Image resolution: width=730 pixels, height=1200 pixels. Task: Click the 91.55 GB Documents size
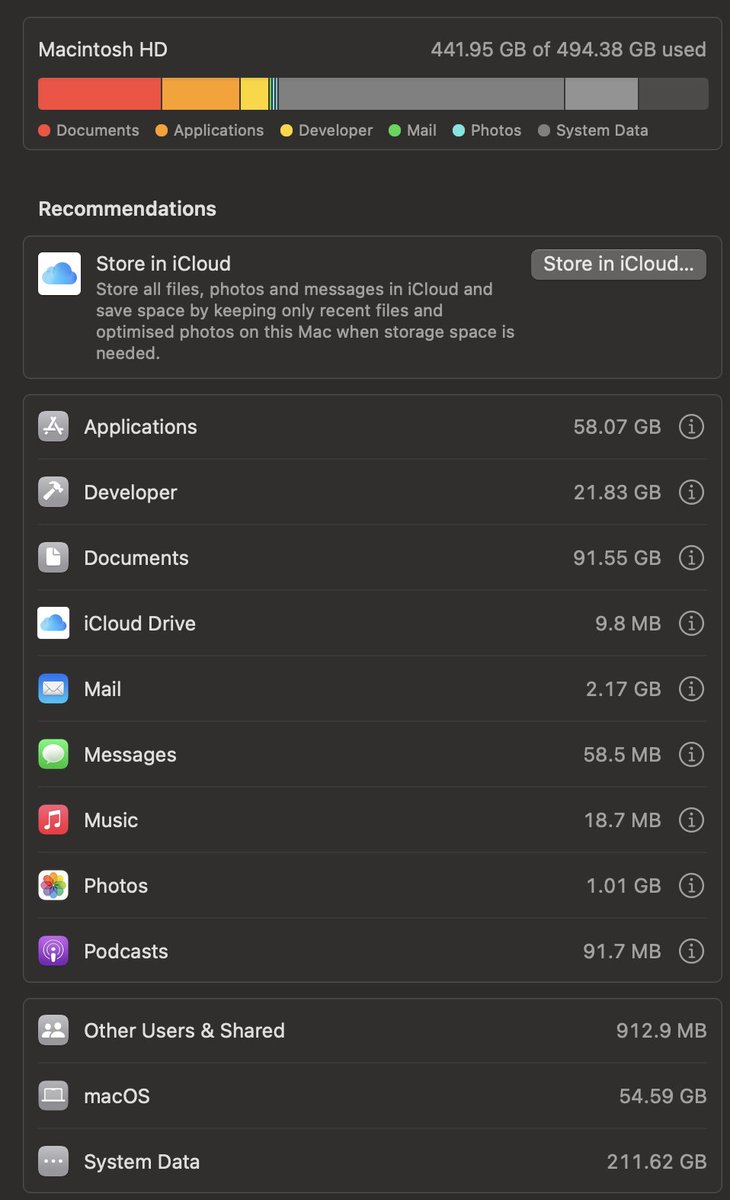pyautogui.click(x=617, y=558)
